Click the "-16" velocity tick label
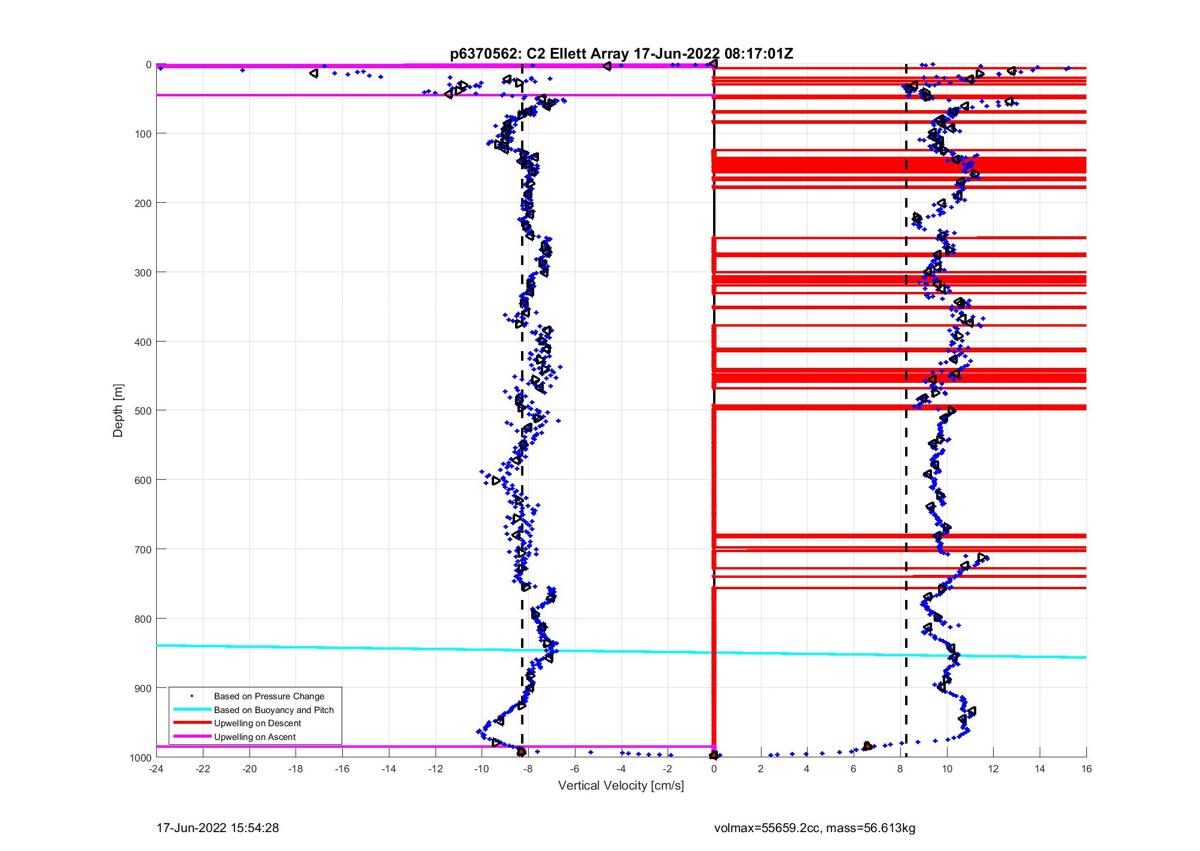1200x851 pixels. [x=342, y=769]
